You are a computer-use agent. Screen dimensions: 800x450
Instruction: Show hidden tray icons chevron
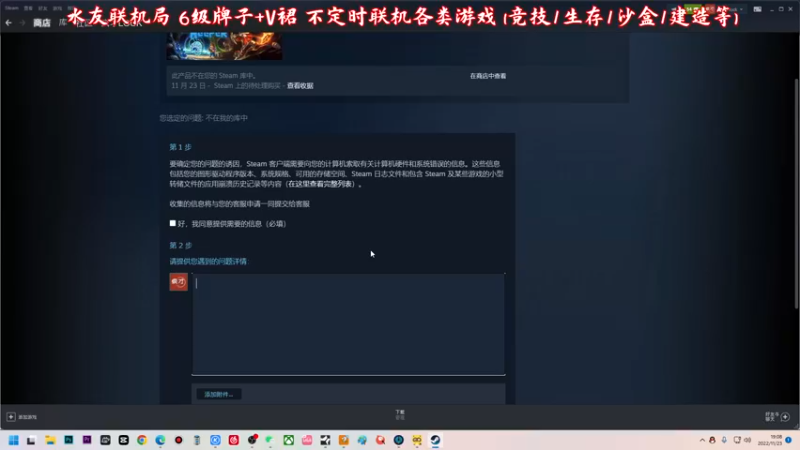(702, 440)
